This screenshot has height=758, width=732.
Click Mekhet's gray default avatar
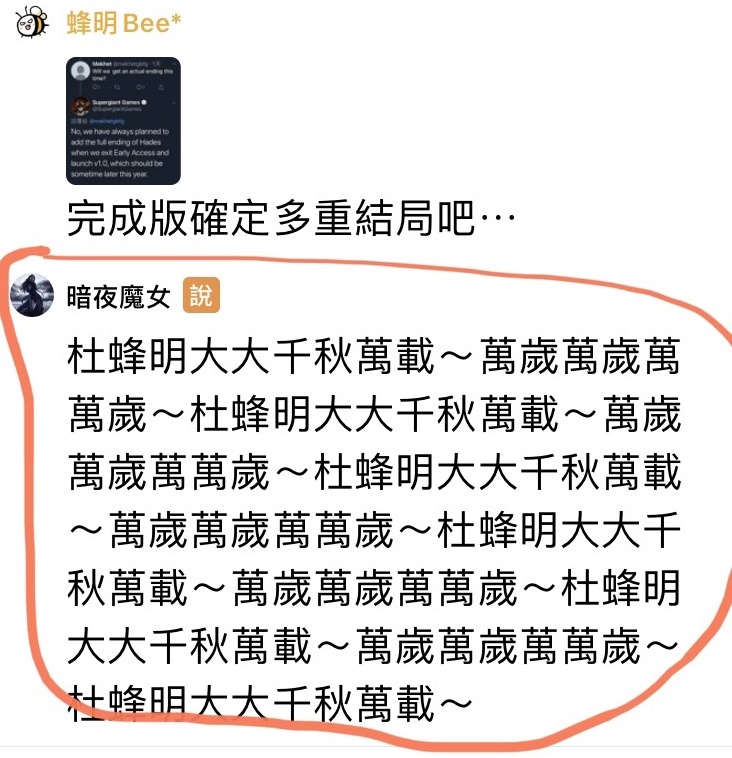(81, 71)
